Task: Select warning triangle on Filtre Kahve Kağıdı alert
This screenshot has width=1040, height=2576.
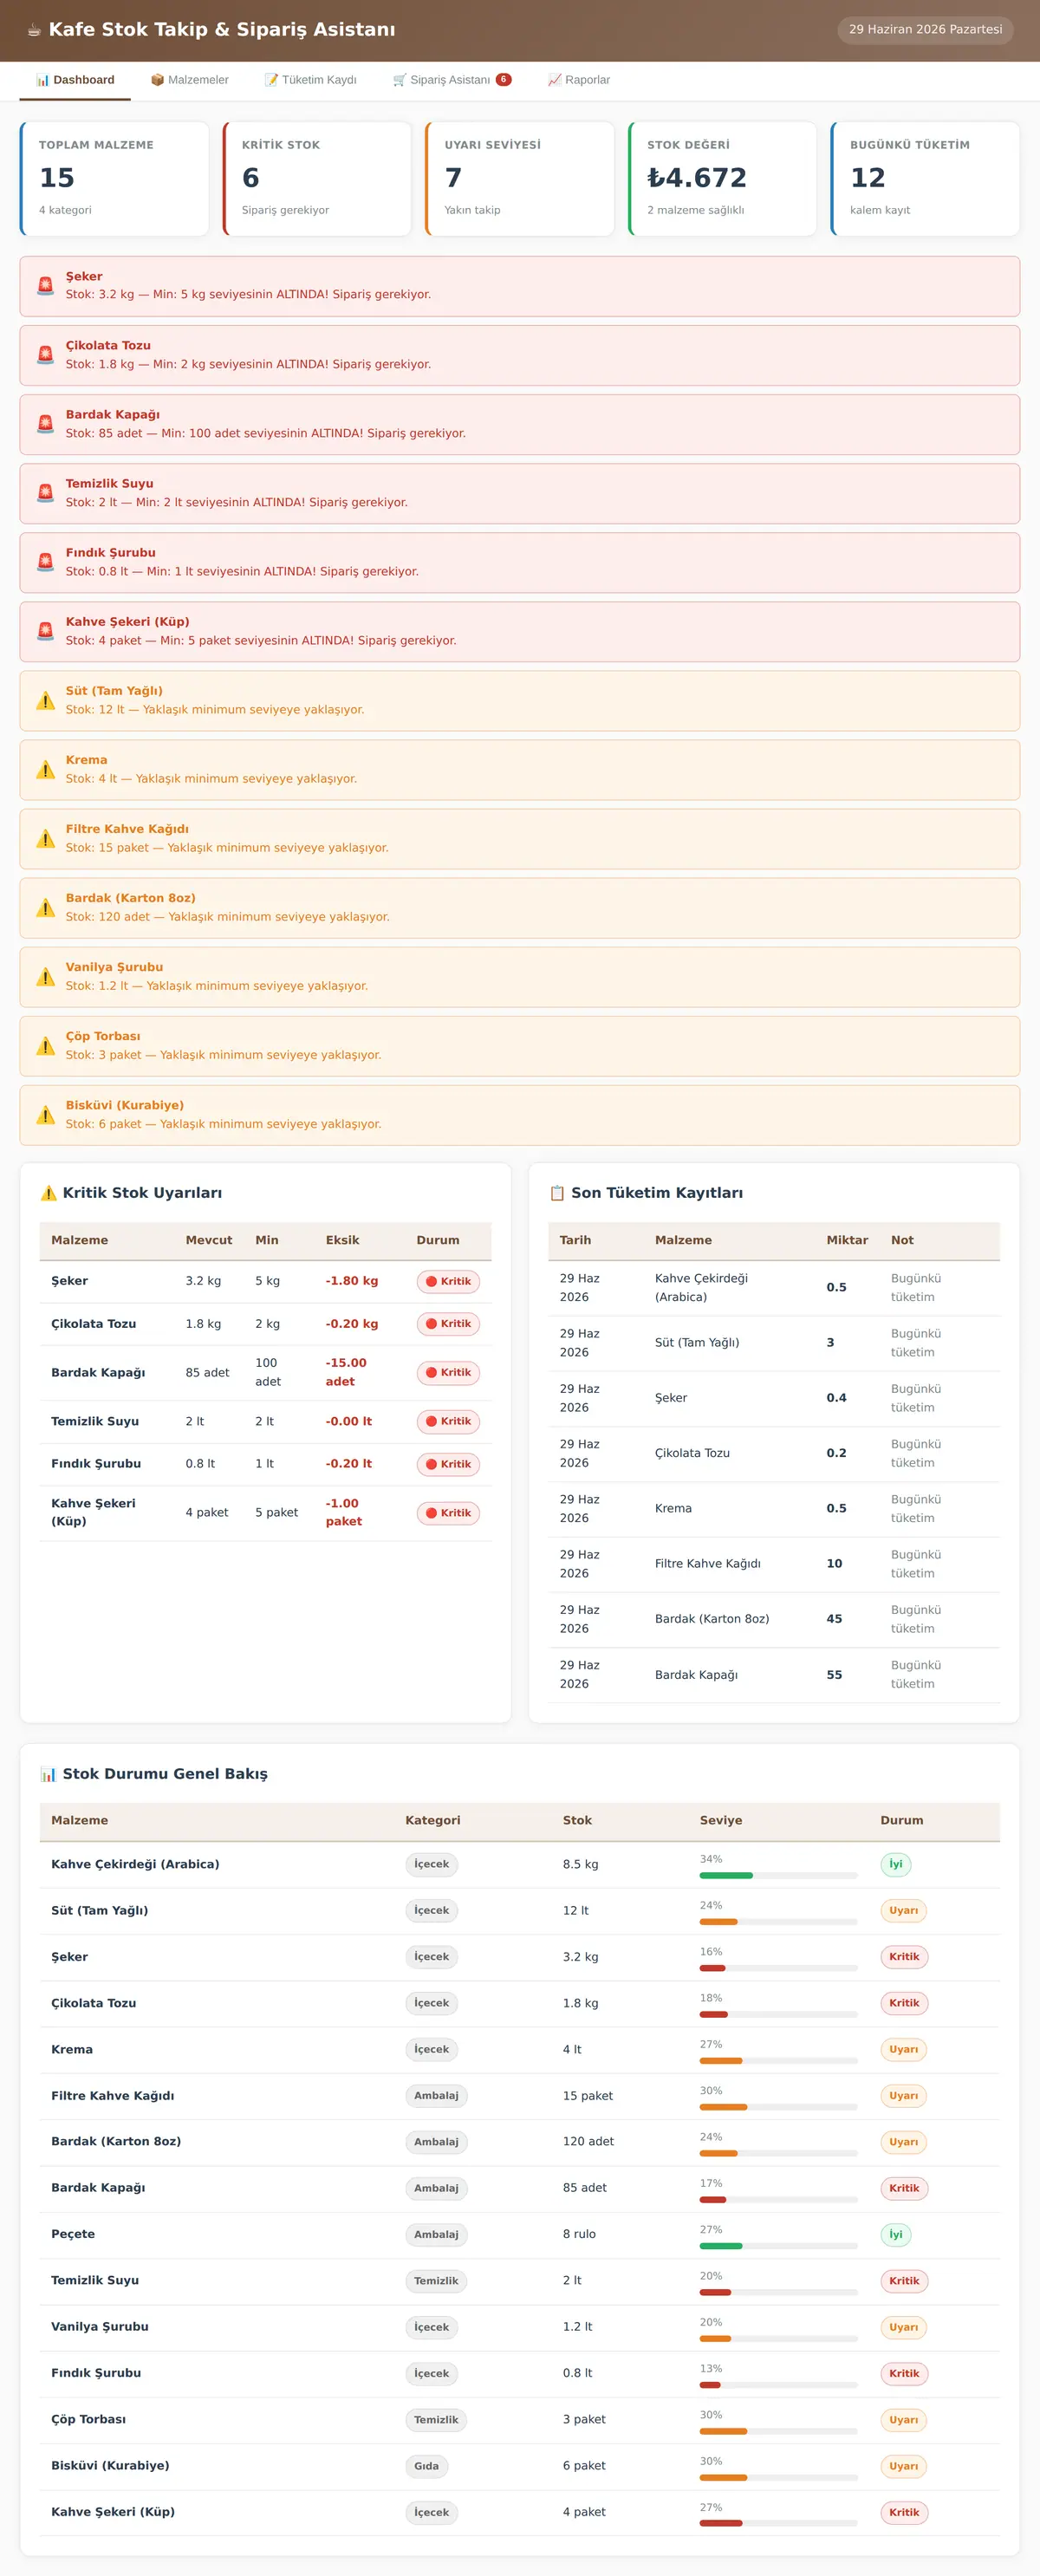Action: point(45,838)
